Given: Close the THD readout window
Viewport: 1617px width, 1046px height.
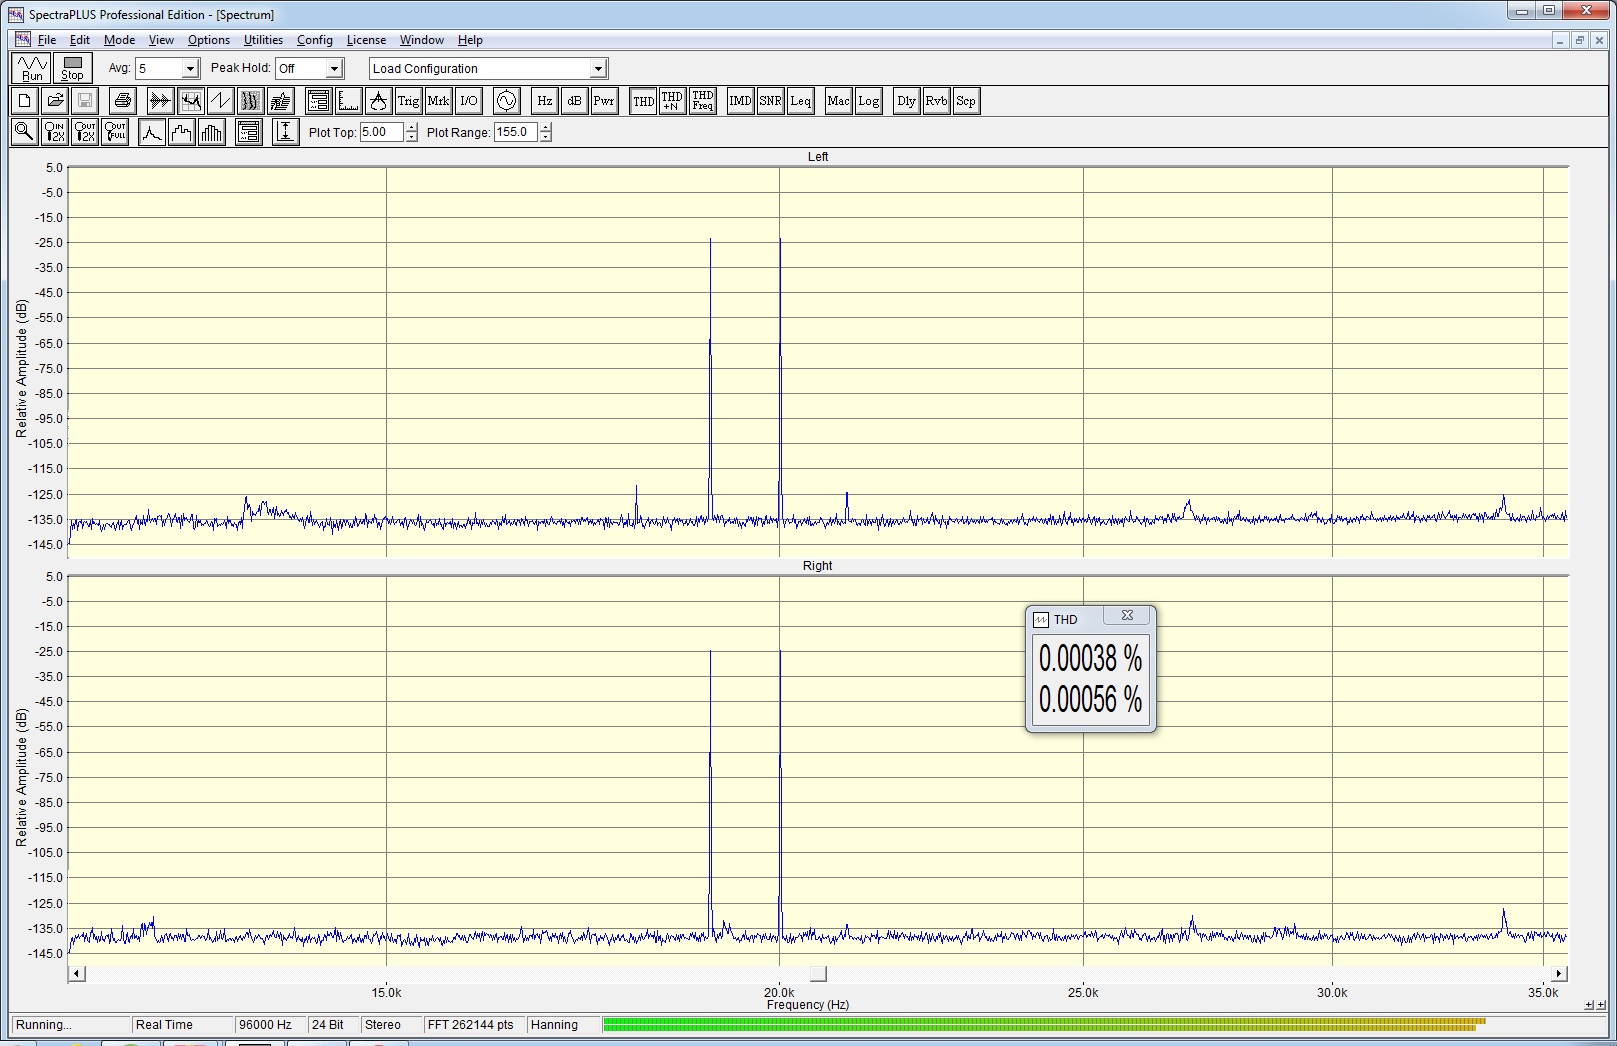Looking at the screenshot, I should click(x=1127, y=616).
